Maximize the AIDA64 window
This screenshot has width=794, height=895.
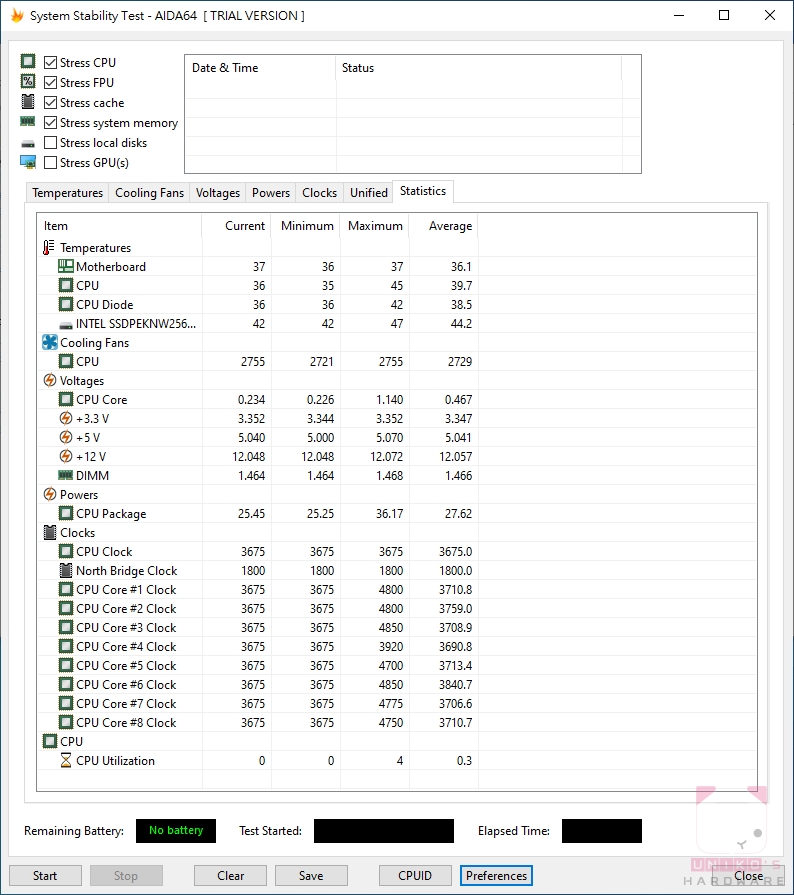724,15
